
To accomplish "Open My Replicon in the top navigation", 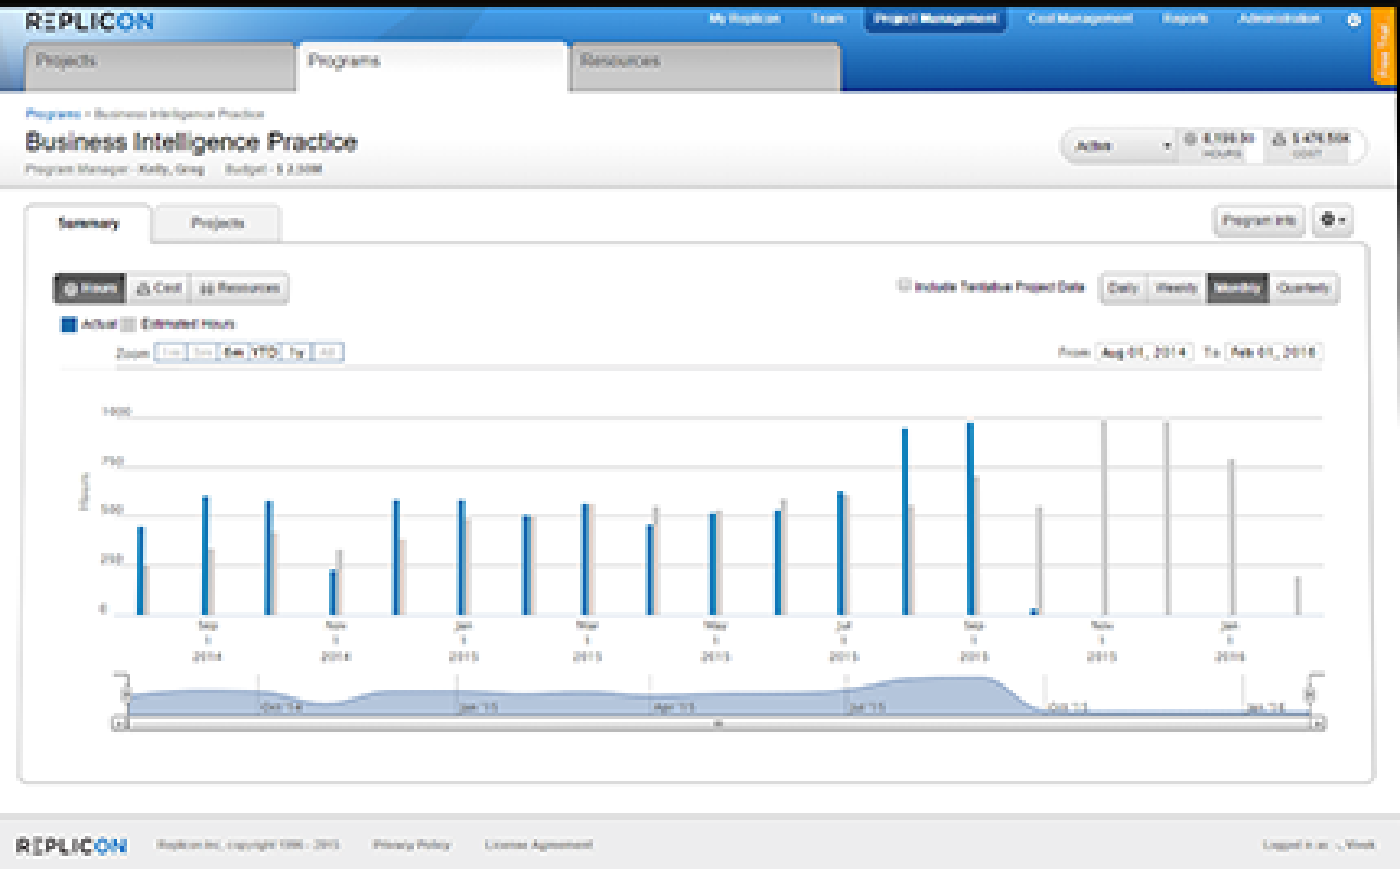I will pyautogui.click(x=744, y=18).
